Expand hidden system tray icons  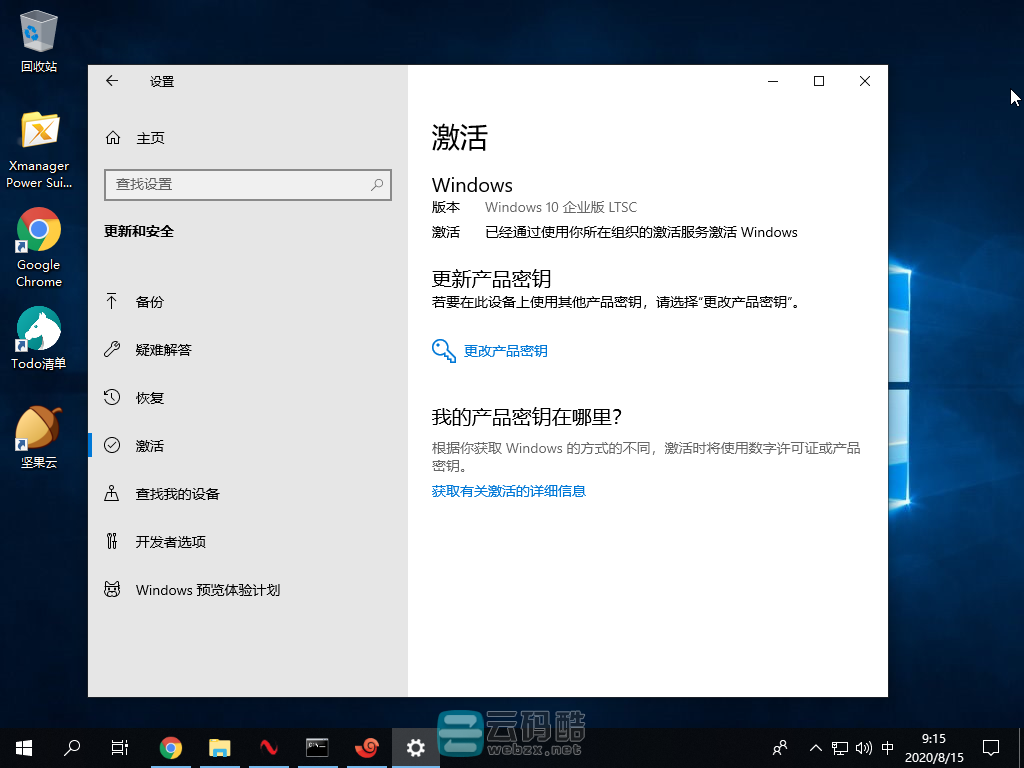coord(816,747)
